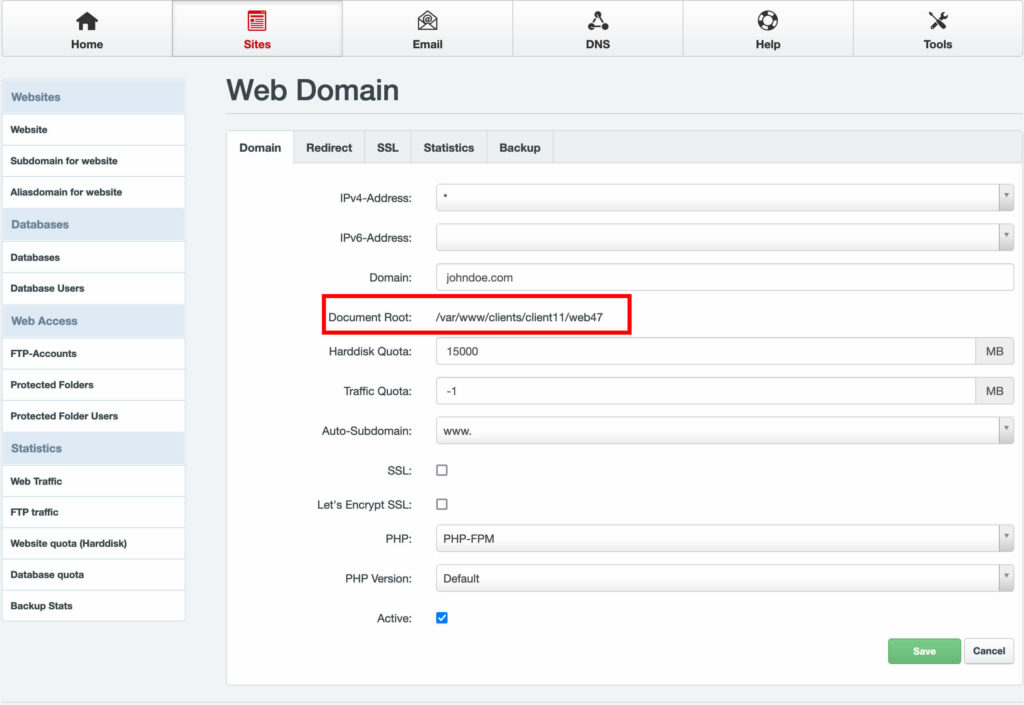The width and height of the screenshot is (1024, 705).
Task: Disable the Active checkbox
Action: click(x=441, y=618)
